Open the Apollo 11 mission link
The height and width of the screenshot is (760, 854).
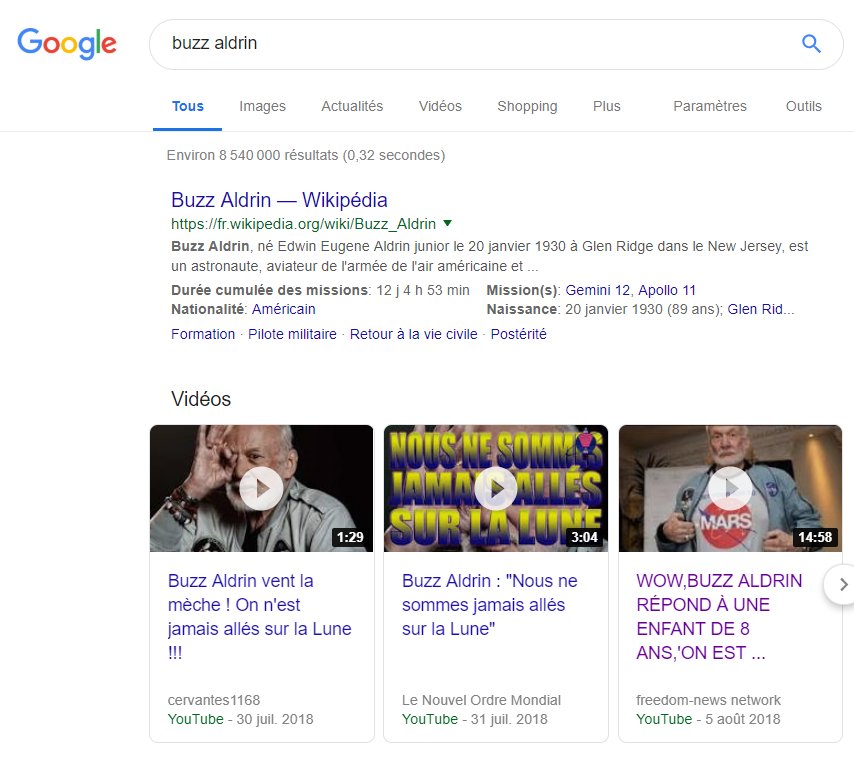667,290
